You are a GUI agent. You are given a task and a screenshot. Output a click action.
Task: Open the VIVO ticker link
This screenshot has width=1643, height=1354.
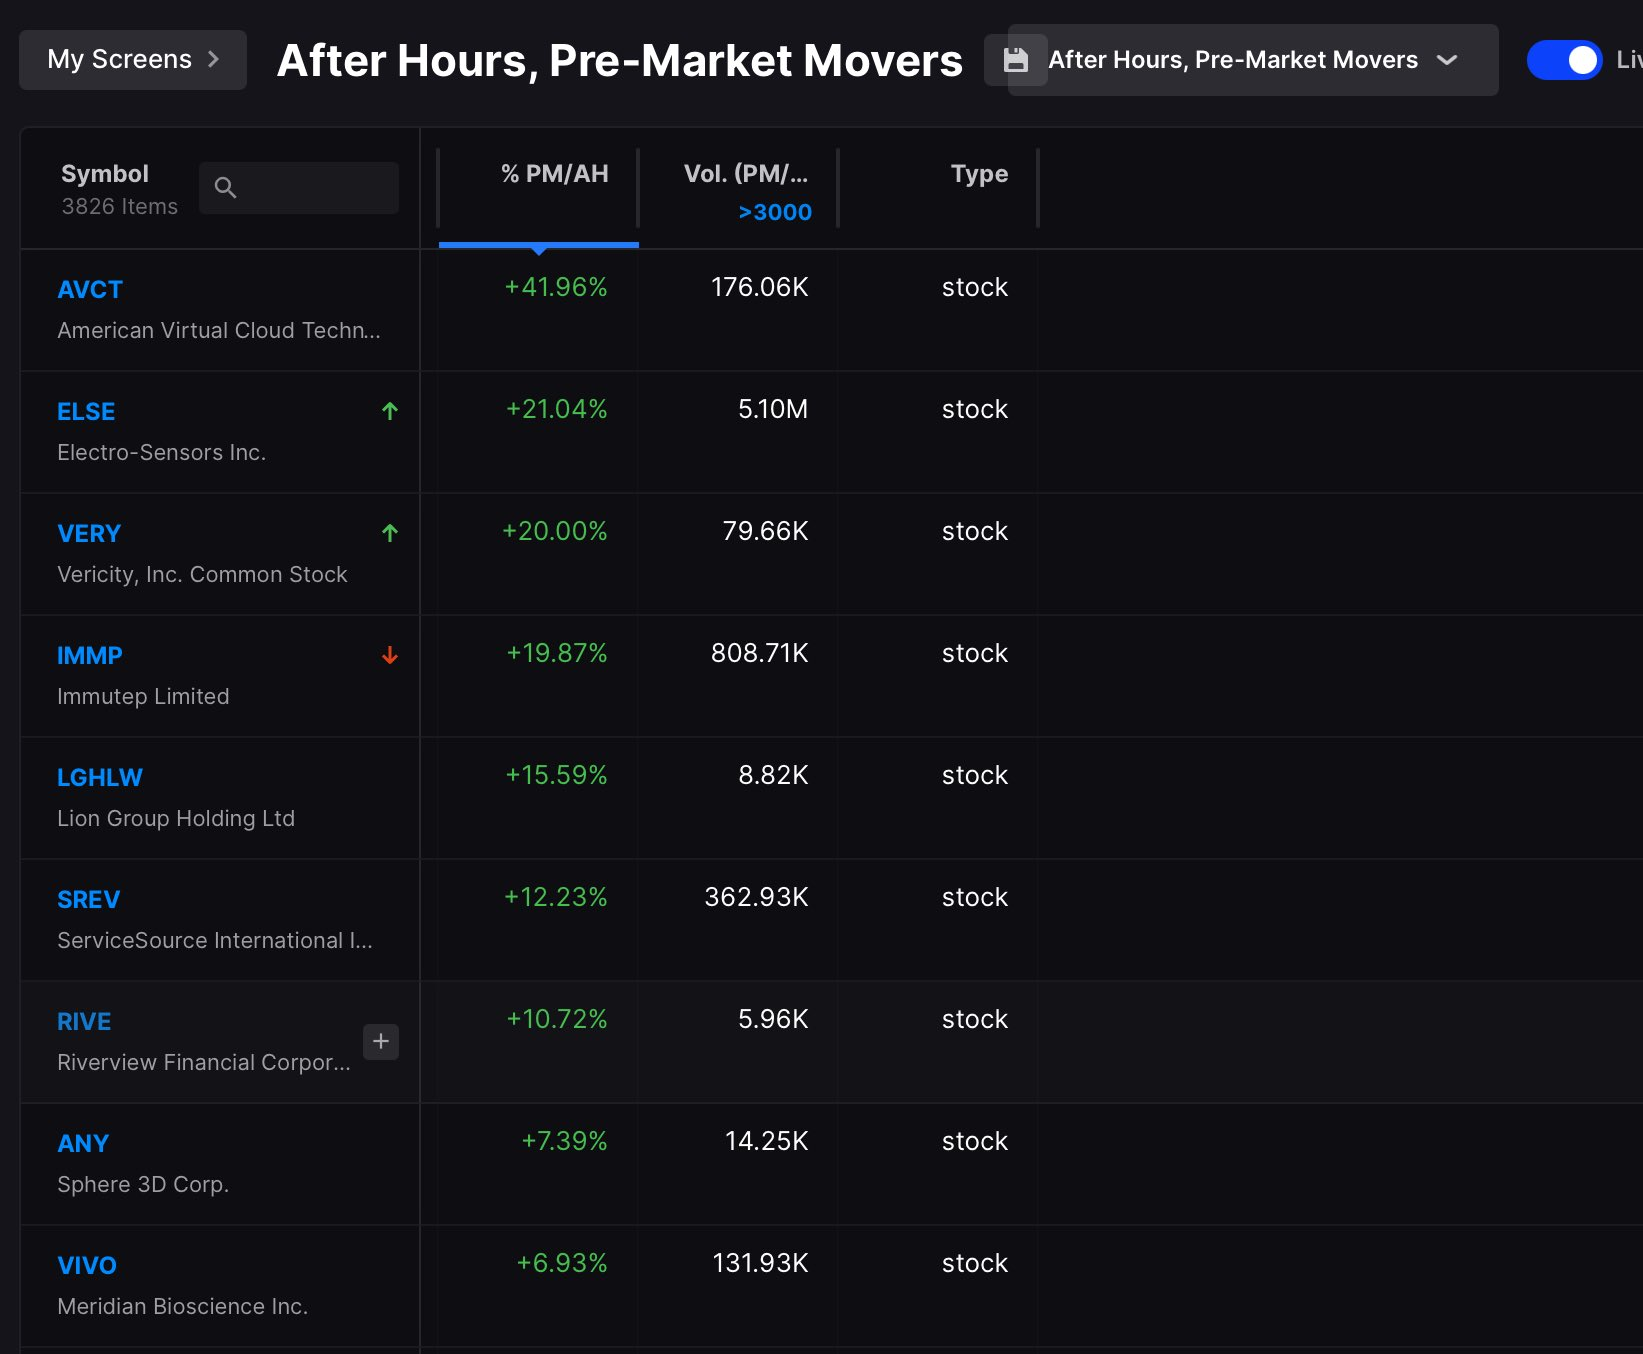pyautogui.click(x=87, y=1265)
